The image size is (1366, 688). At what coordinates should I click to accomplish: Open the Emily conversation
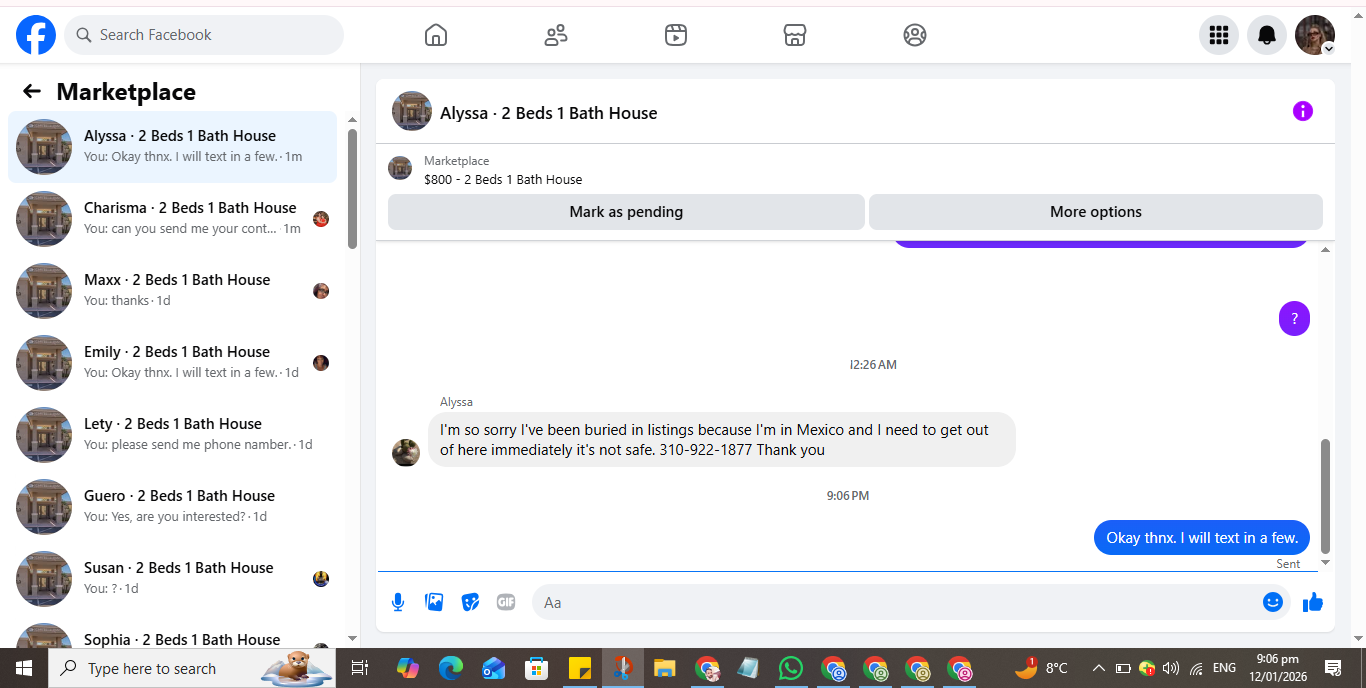[172, 363]
